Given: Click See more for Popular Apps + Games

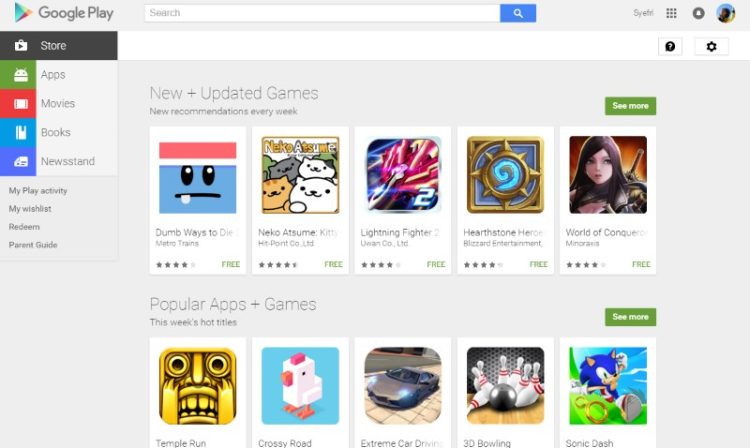Looking at the screenshot, I should click(630, 317).
